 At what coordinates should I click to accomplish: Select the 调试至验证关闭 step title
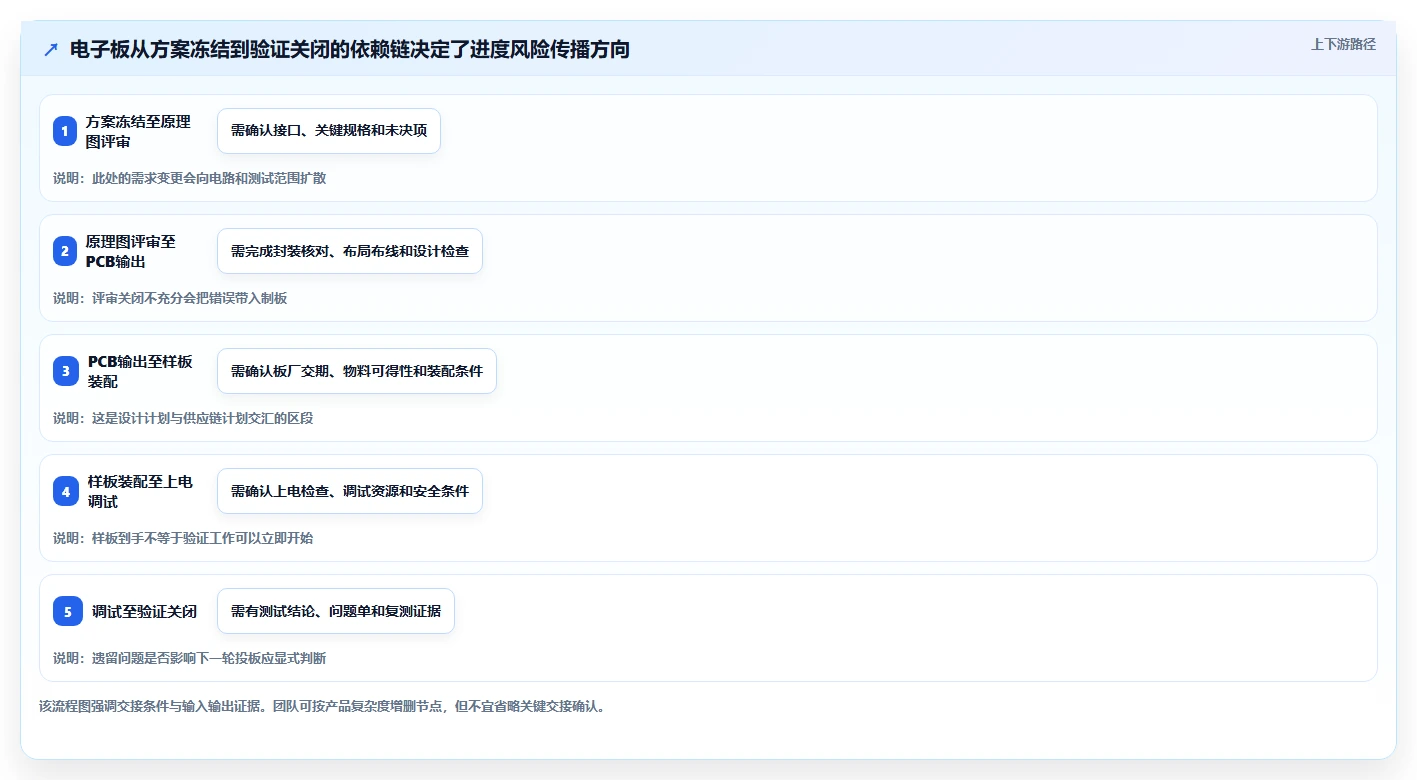(144, 611)
